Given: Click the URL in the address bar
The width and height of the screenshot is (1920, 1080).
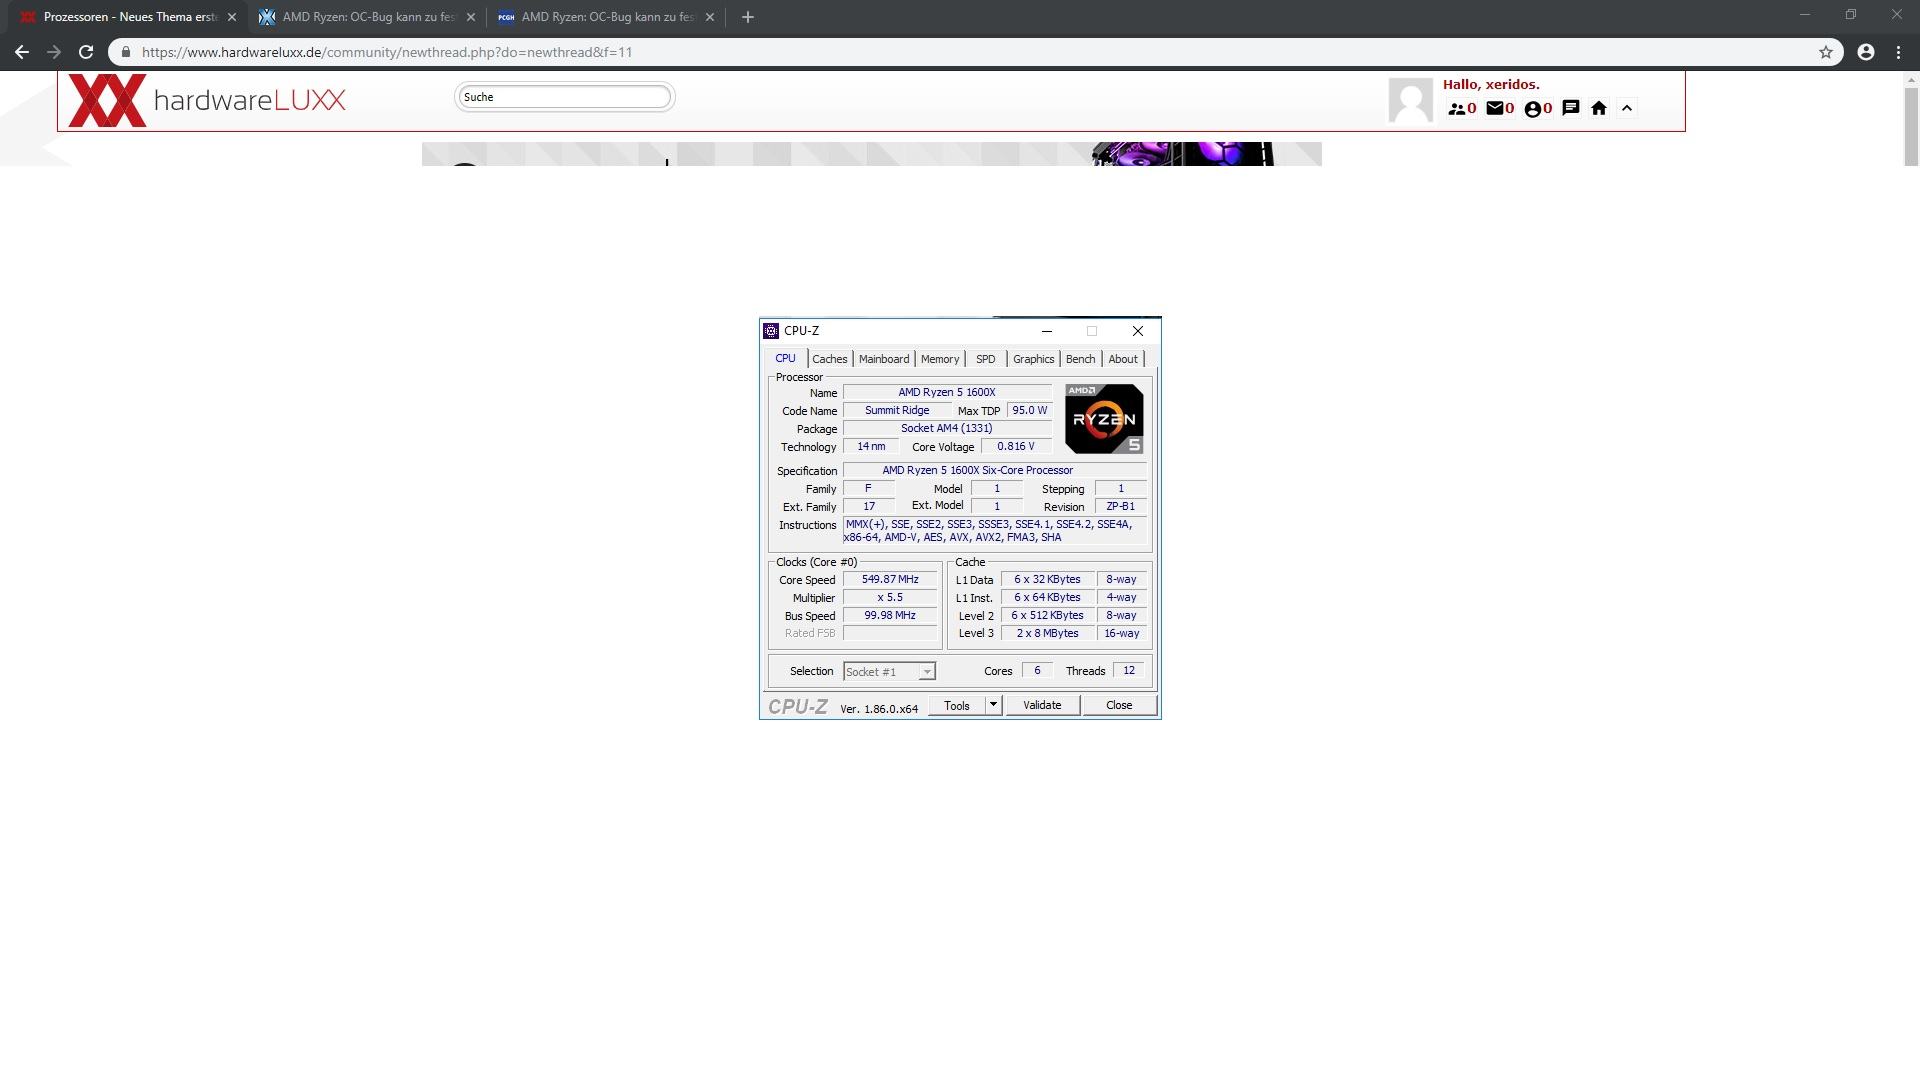Looking at the screenshot, I should tap(387, 52).
